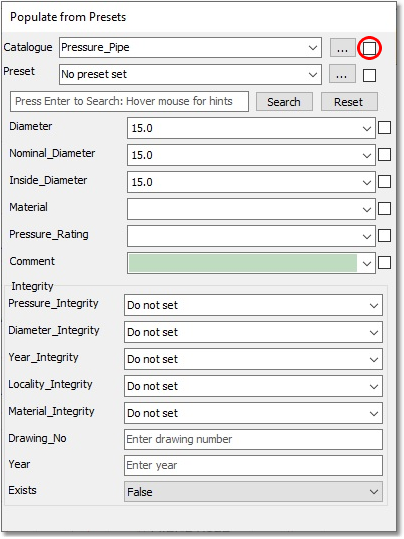This screenshot has height=539, width=404.
Task: Click the ellipsis button beside Preset
Action: 342,74
